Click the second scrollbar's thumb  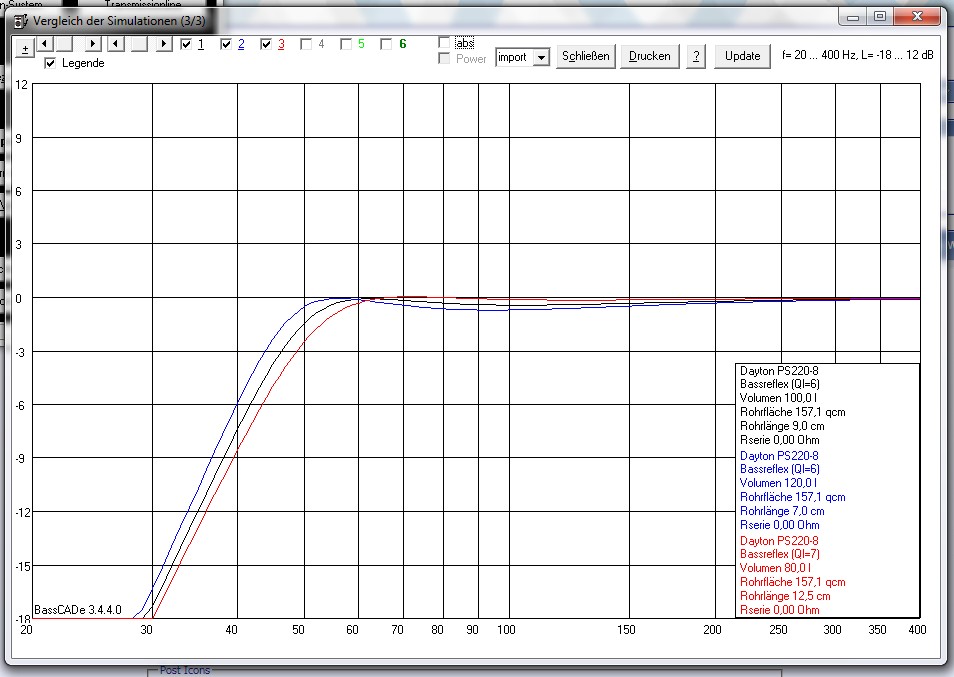[x=139, y=44]
